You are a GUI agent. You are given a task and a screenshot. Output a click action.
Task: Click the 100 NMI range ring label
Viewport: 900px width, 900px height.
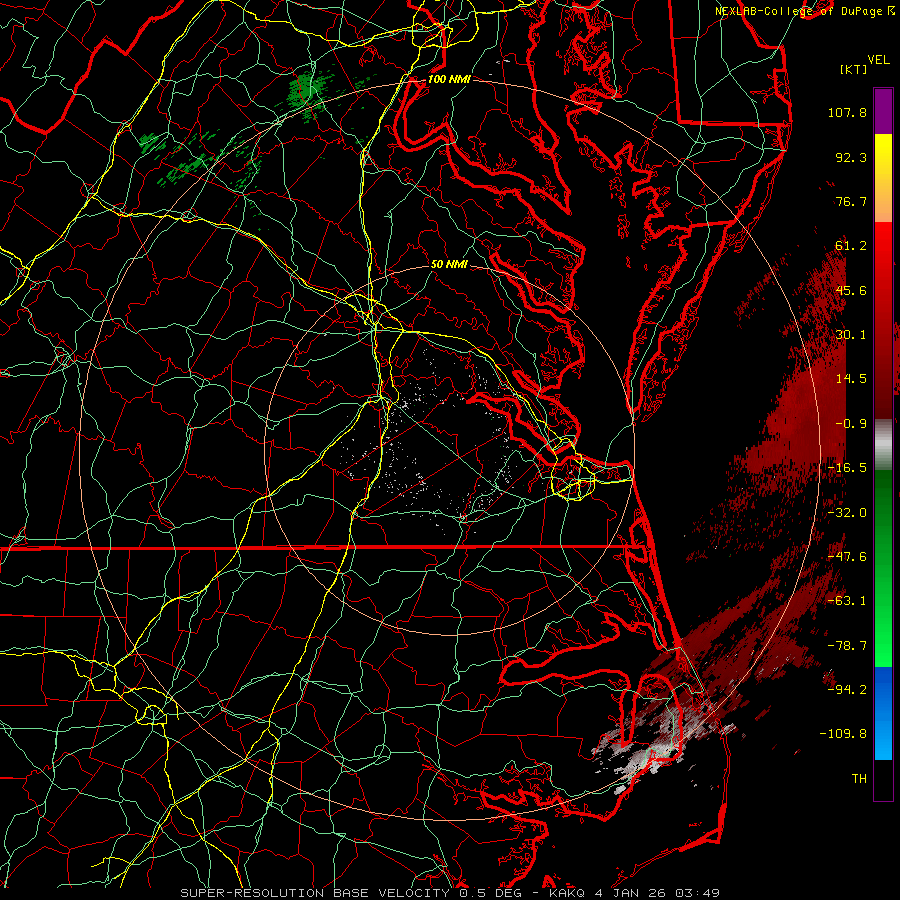click(x=449, y=79)
